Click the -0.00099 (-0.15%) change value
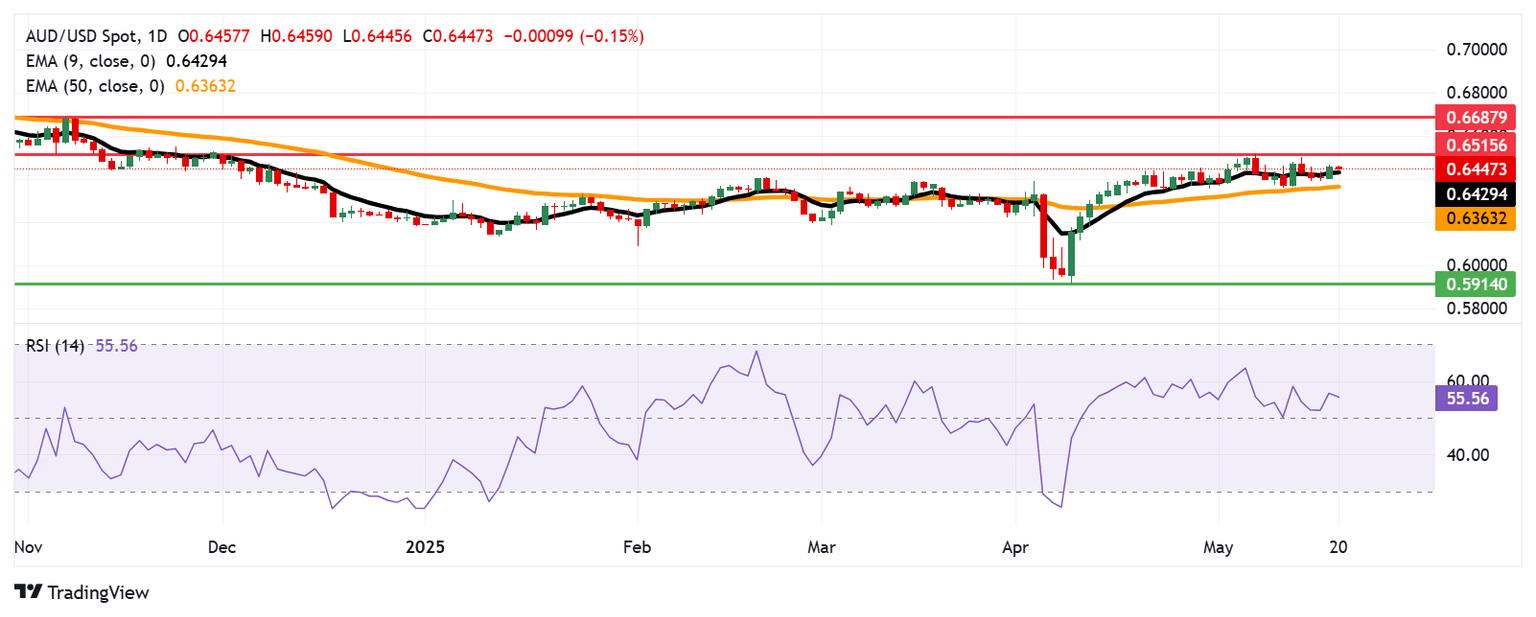 (574, 36)
